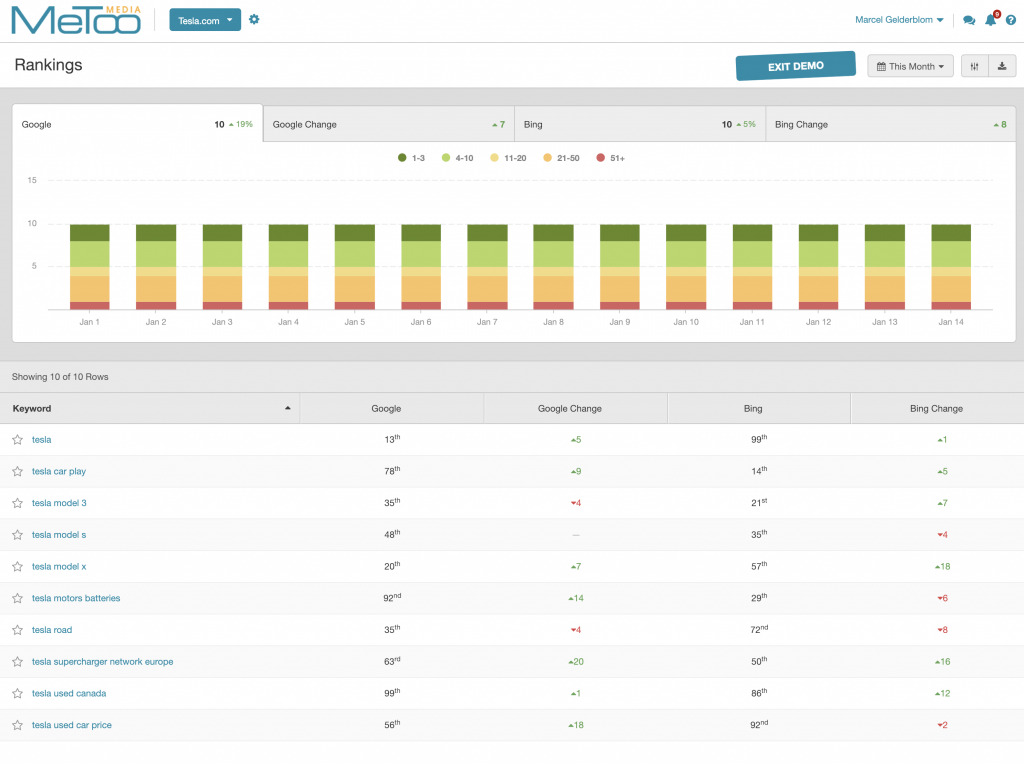Viewport: 1024px width, 764px height.
Task: Open the settings gear next to Tesla.com
Action: pyautogui.click(x=254, y=20)
